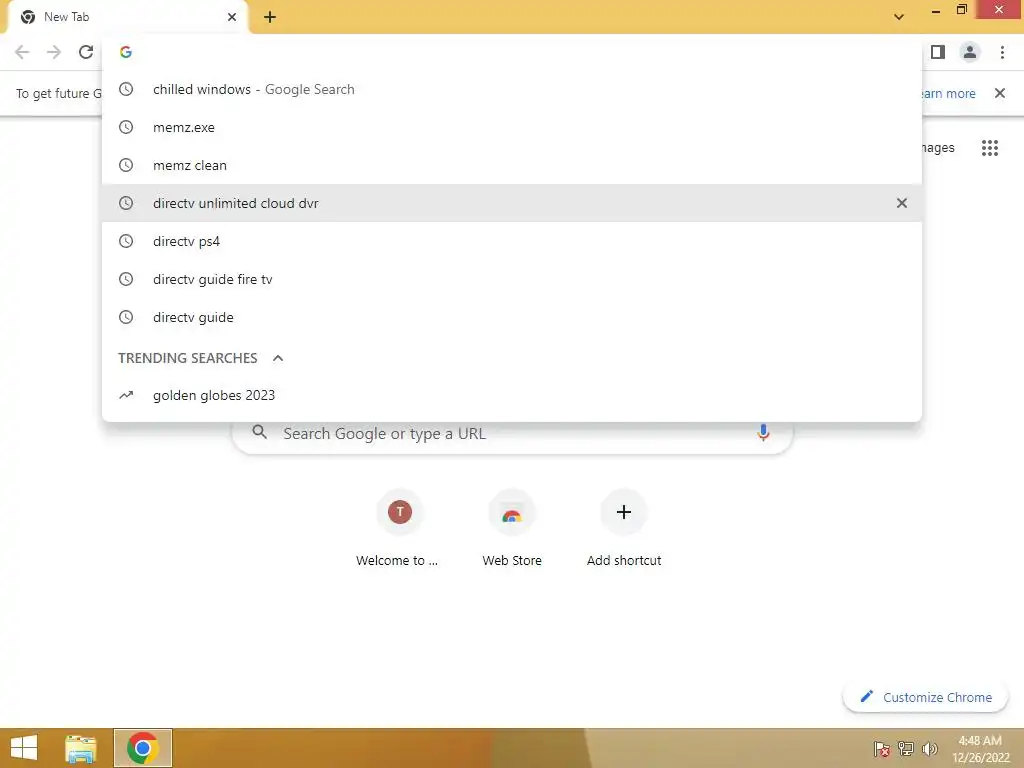Reload the page with the refresh icon
The height and width of the screenshot is (768, 1024).
[x=86, y=52]
